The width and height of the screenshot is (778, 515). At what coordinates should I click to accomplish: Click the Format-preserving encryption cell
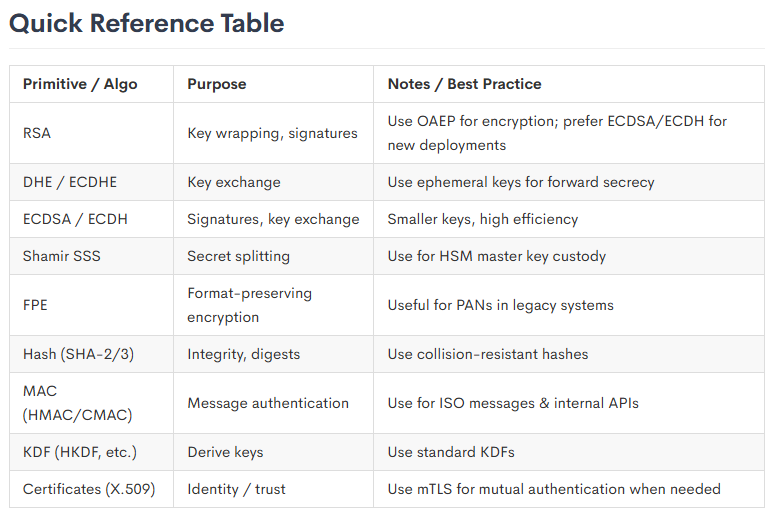250,305
